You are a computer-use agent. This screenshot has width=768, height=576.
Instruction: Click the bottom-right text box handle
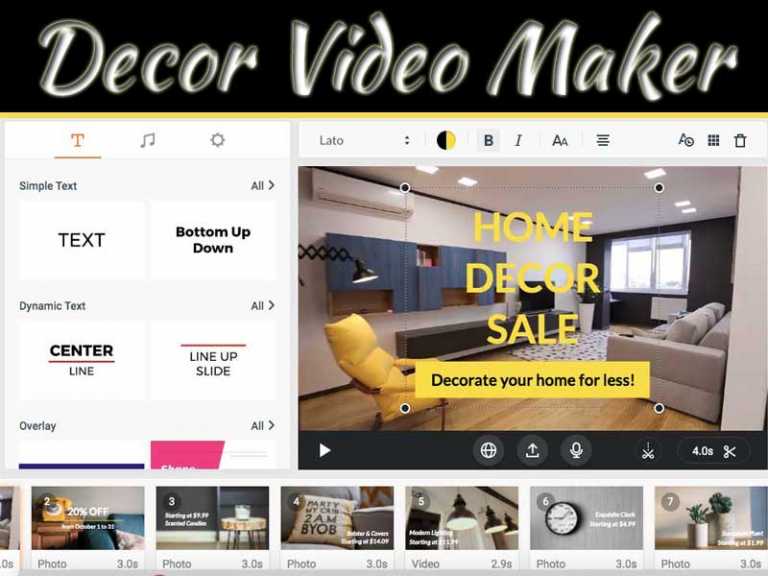tap(659, 408)
